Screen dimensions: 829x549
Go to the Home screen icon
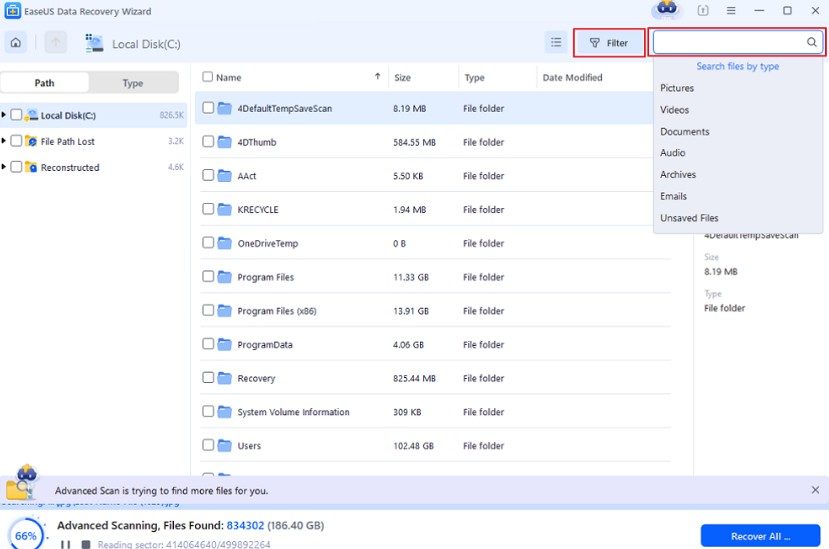click(16, 43)
